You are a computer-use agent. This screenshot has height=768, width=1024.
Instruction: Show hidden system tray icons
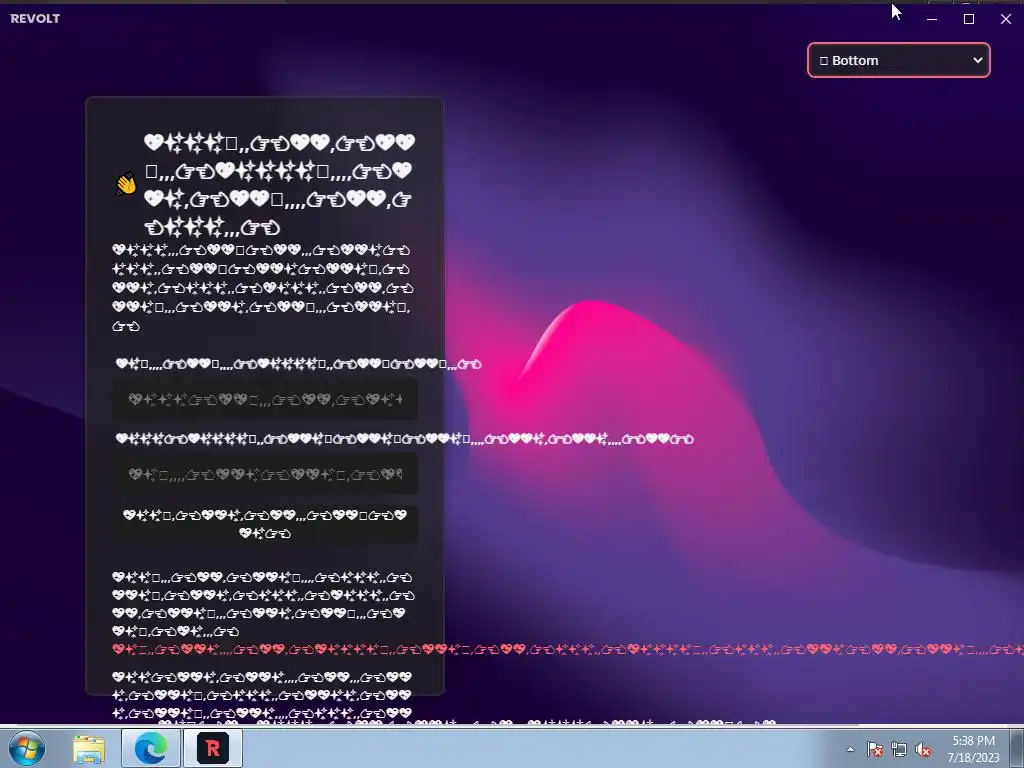[850, 749]
